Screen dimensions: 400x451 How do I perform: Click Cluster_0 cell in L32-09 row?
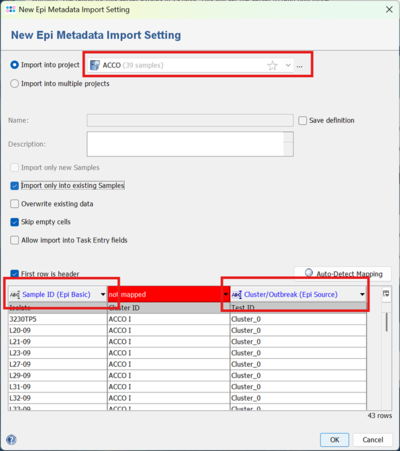point(298,398)
